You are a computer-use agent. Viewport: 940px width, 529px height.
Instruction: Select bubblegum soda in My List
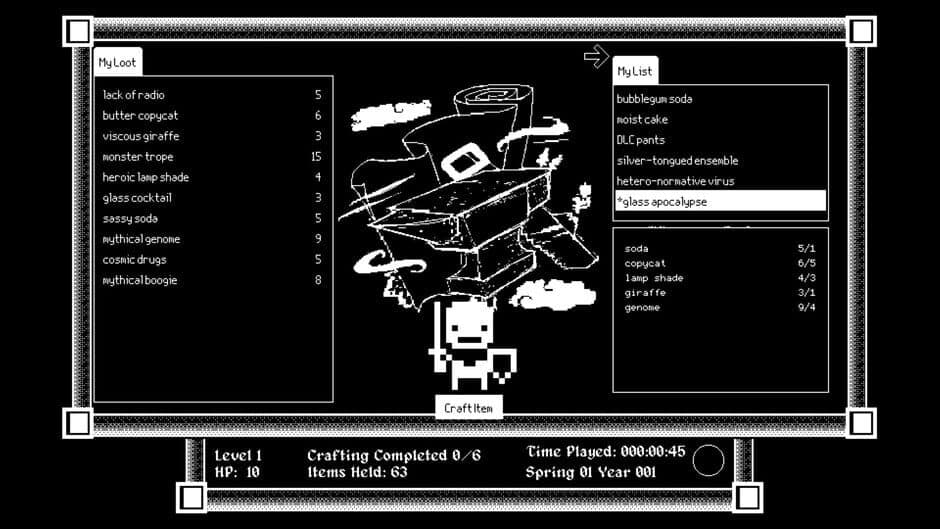pos(721,99)
